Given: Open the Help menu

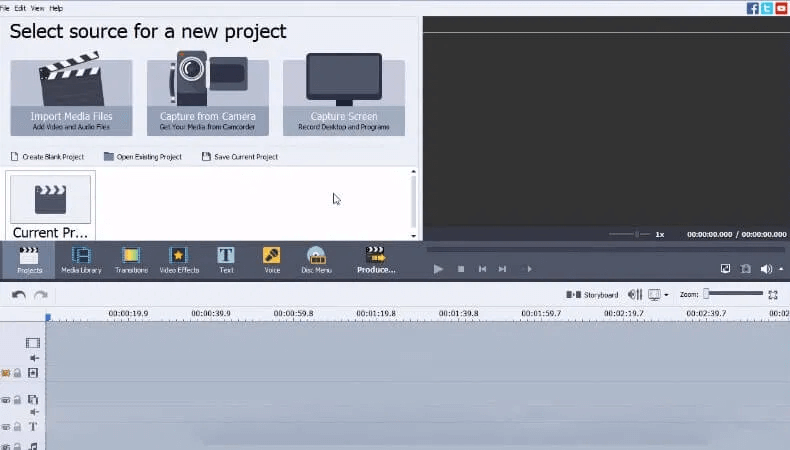Looking at the screenshot, I should pyautogui.click(x=56, y=8).
